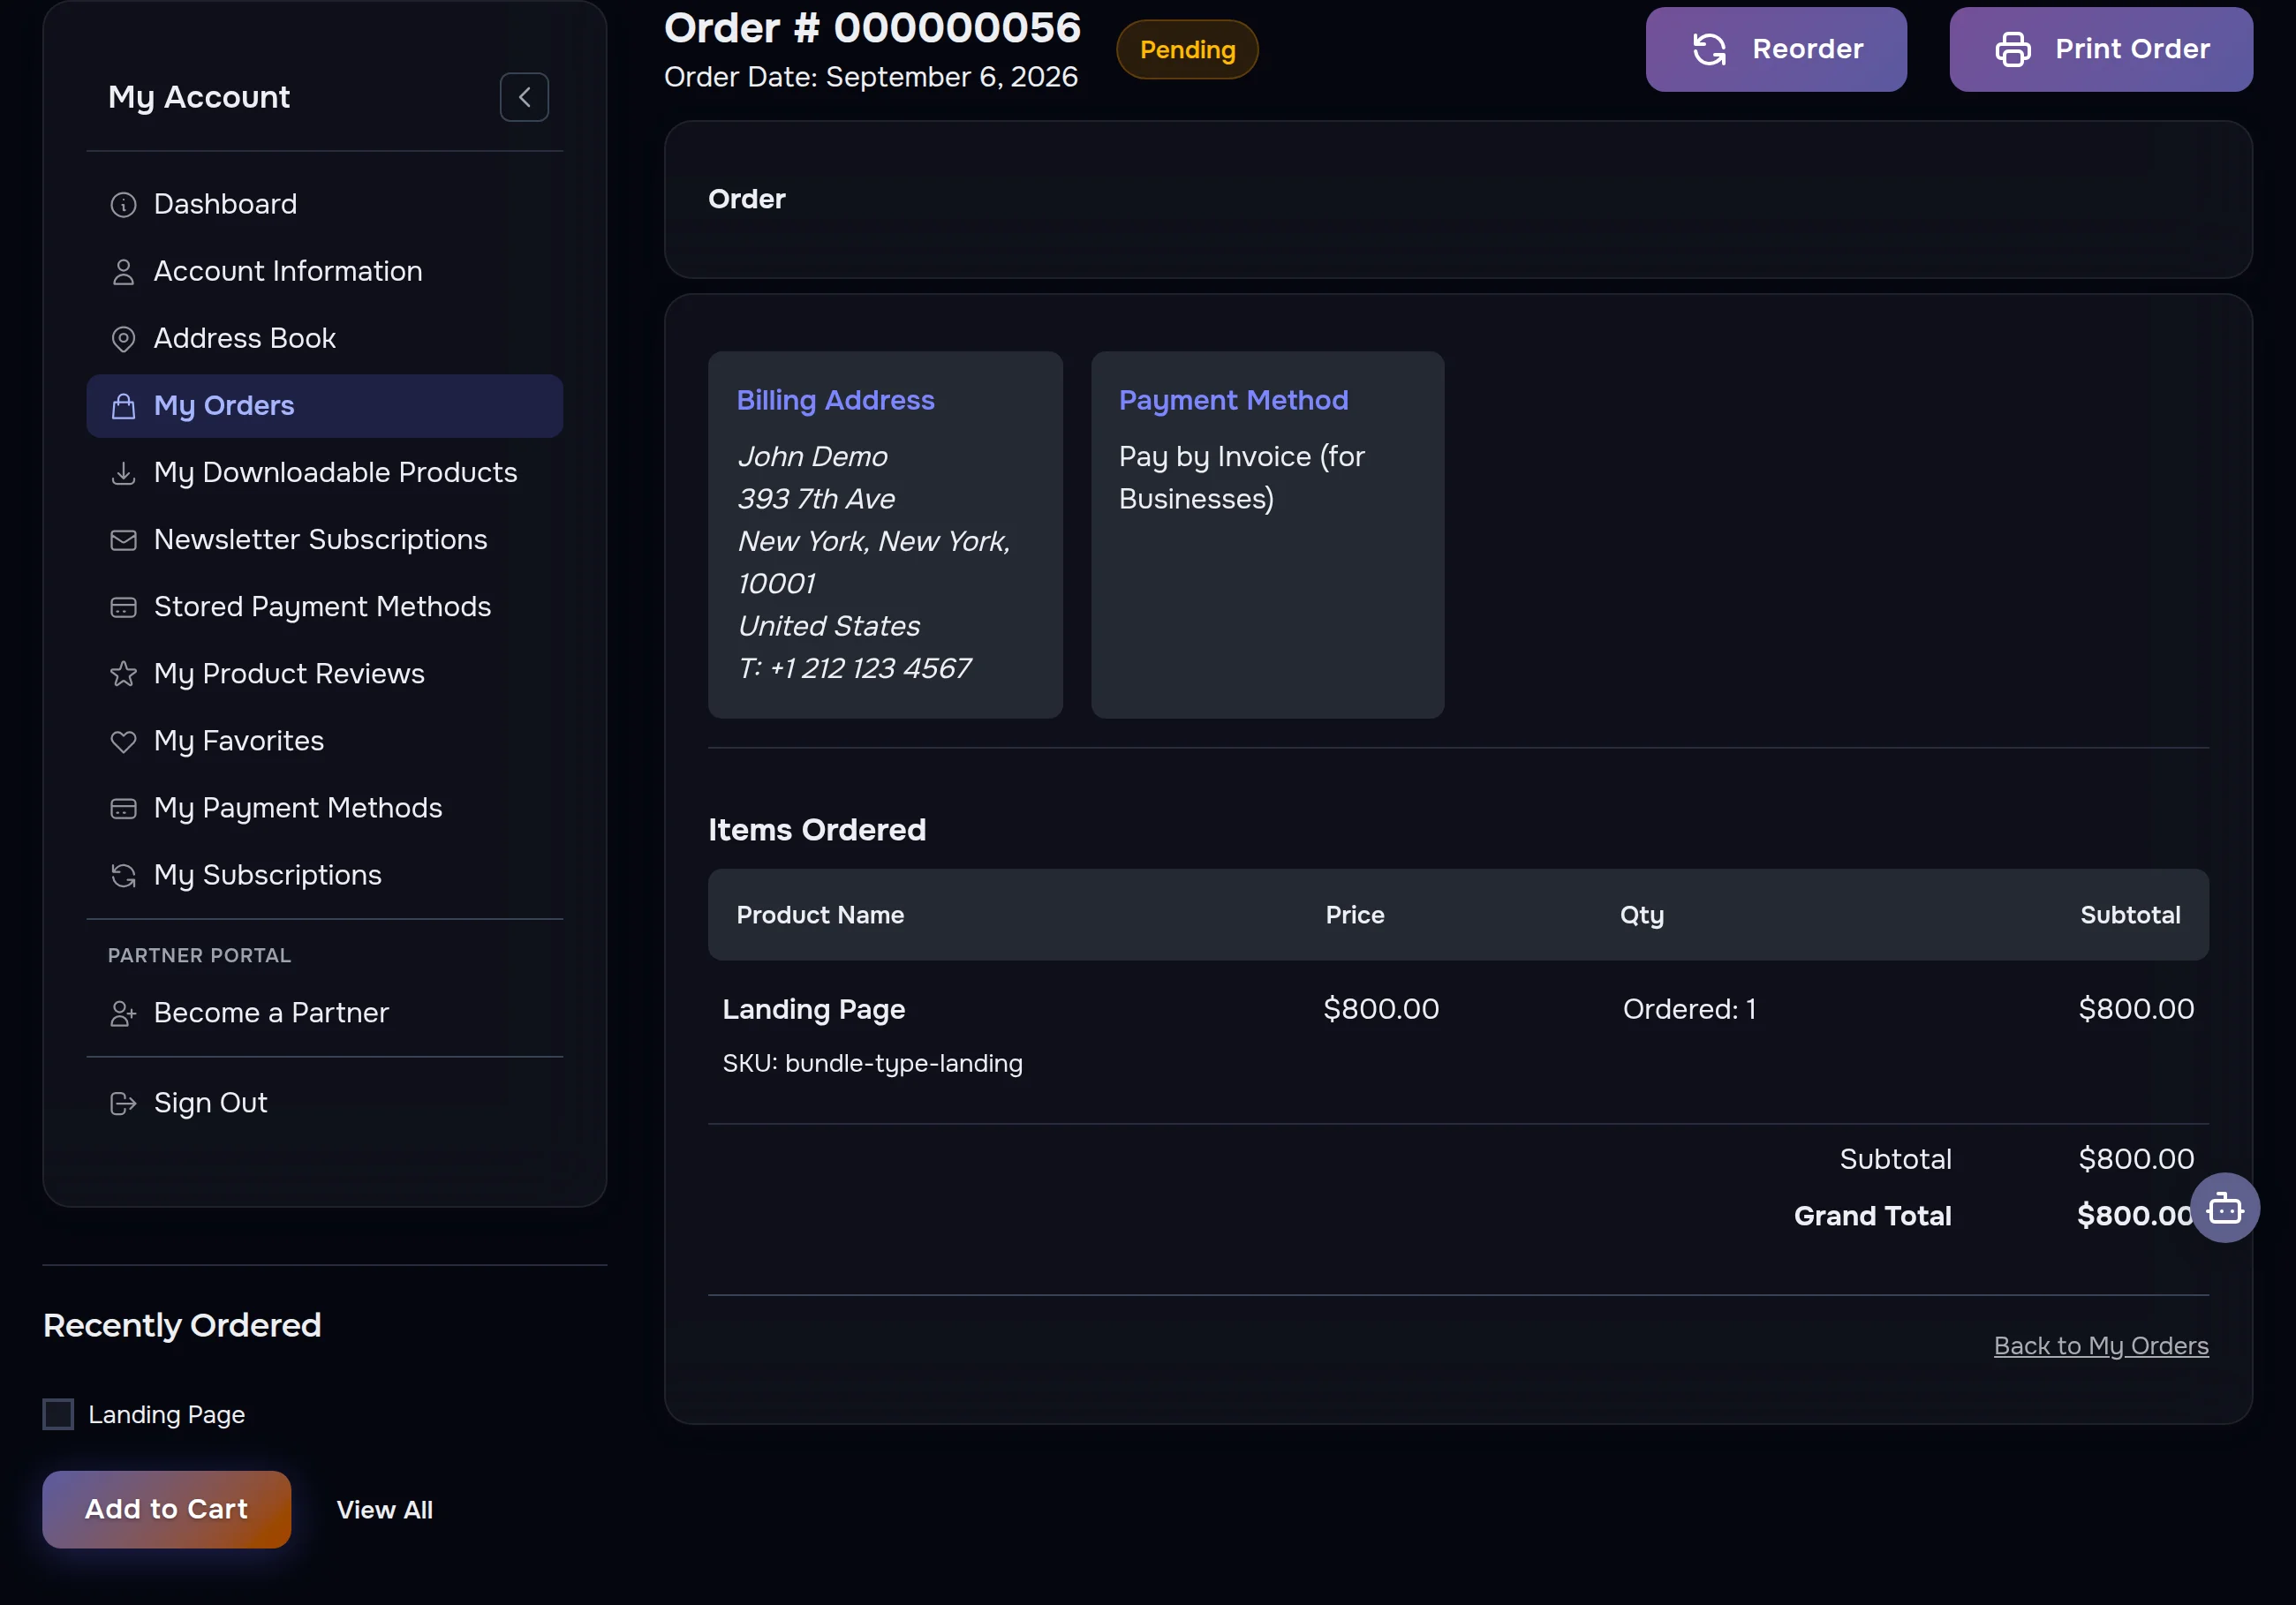Click the download icon beside My Downloadable Products
This screenshot has height=1605, width=2296.
coord(123,473)
